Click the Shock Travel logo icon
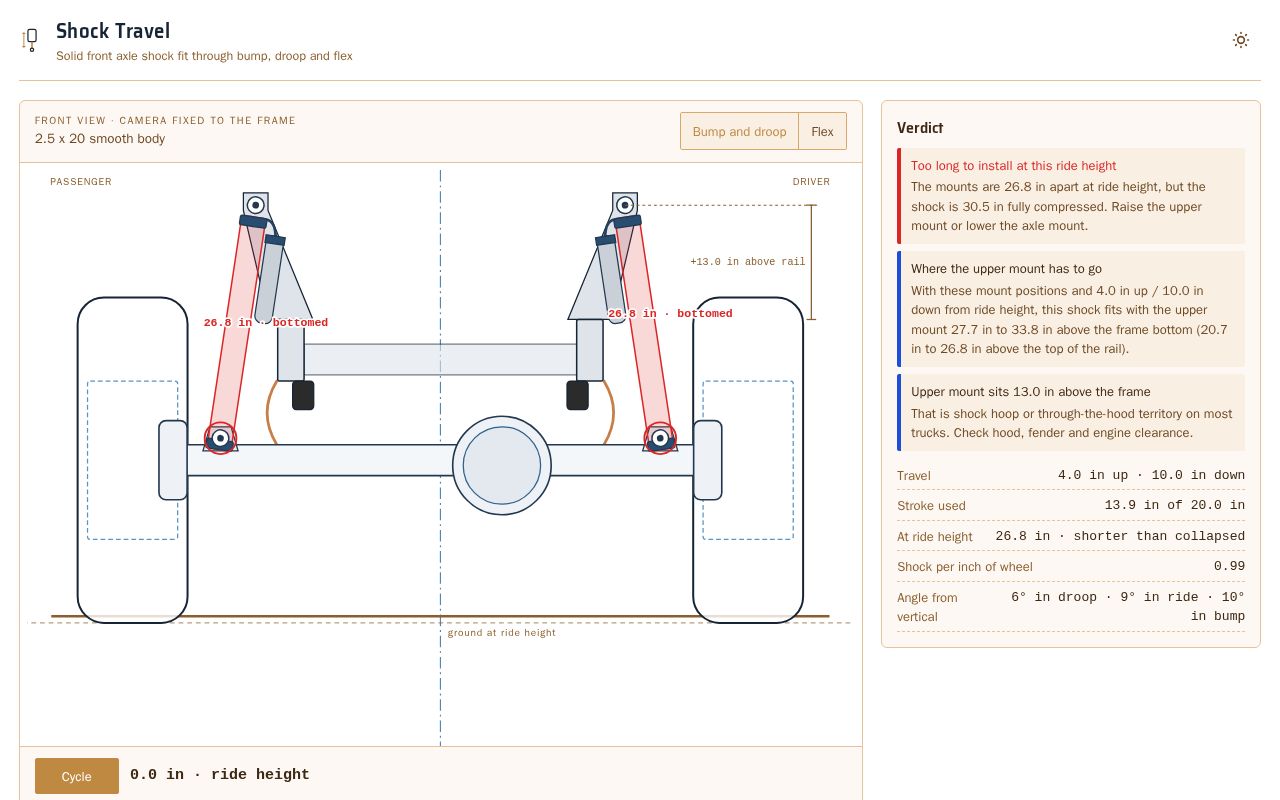The width and height of the screenshot is (1280, 800). (x=31, y=40)
